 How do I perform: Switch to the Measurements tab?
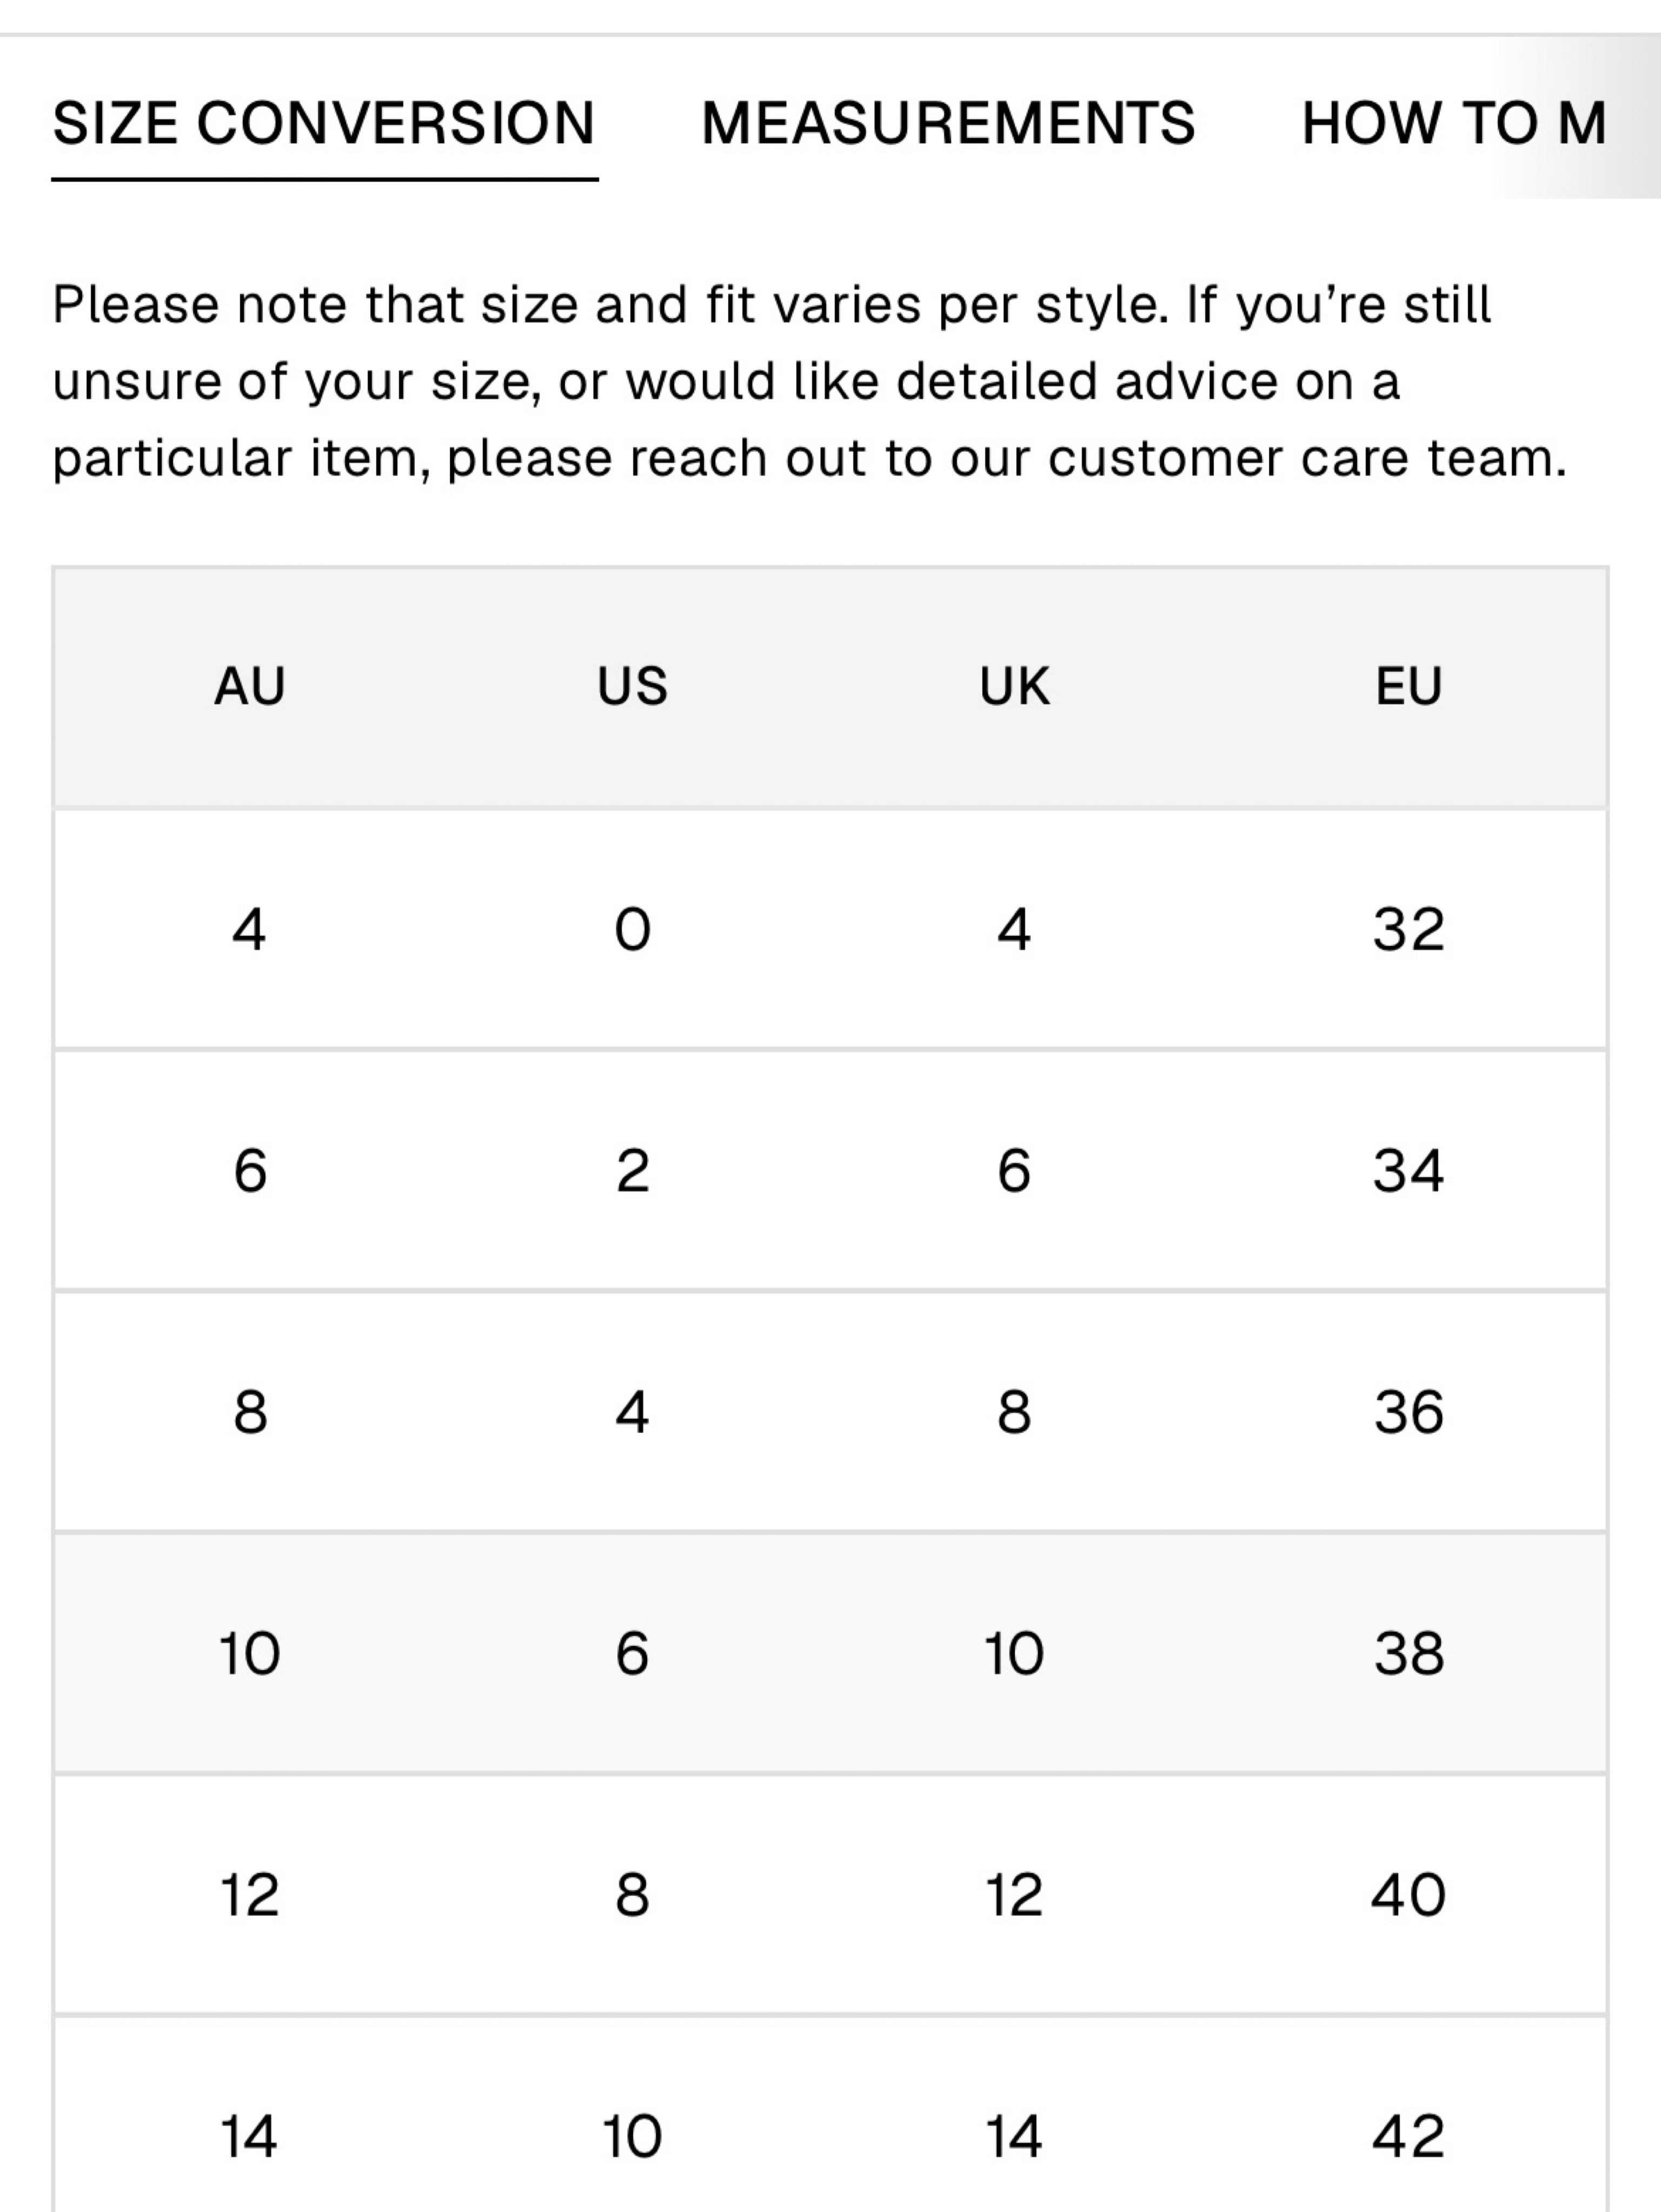coord(948,124)
